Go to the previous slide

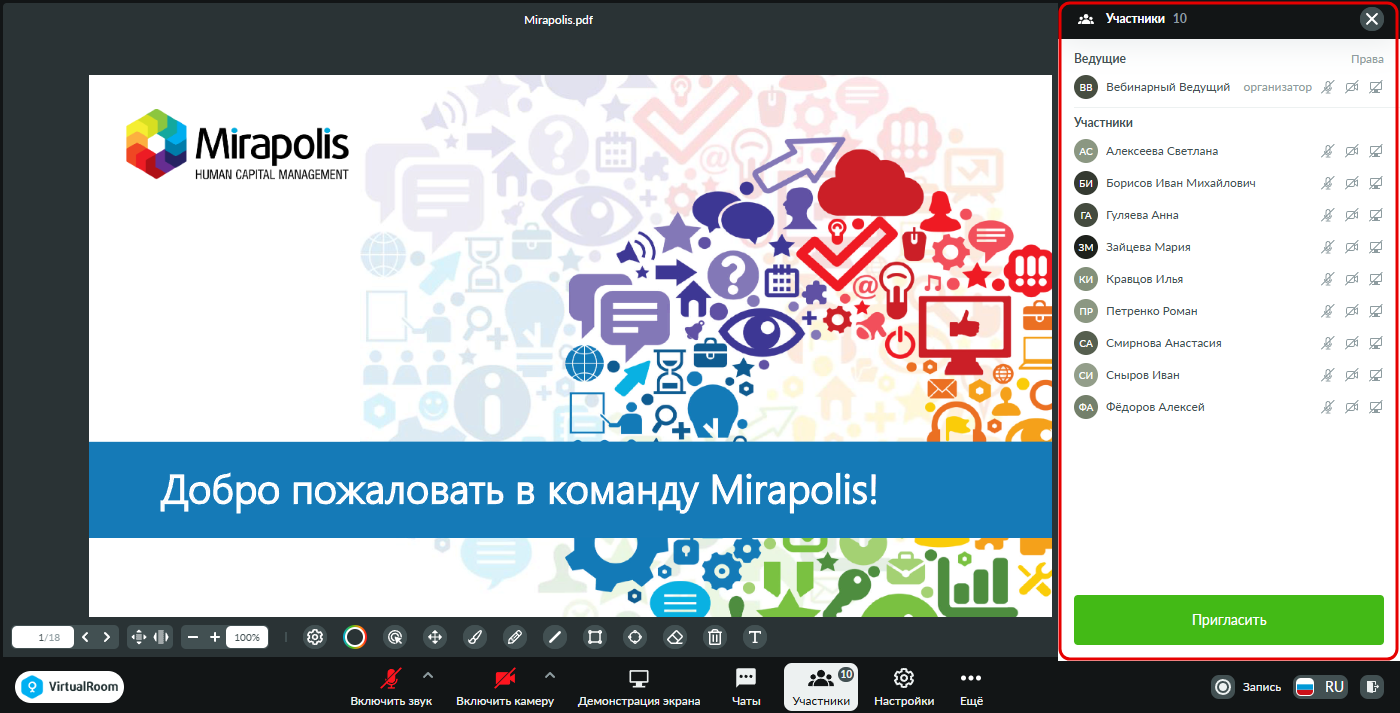85,637
